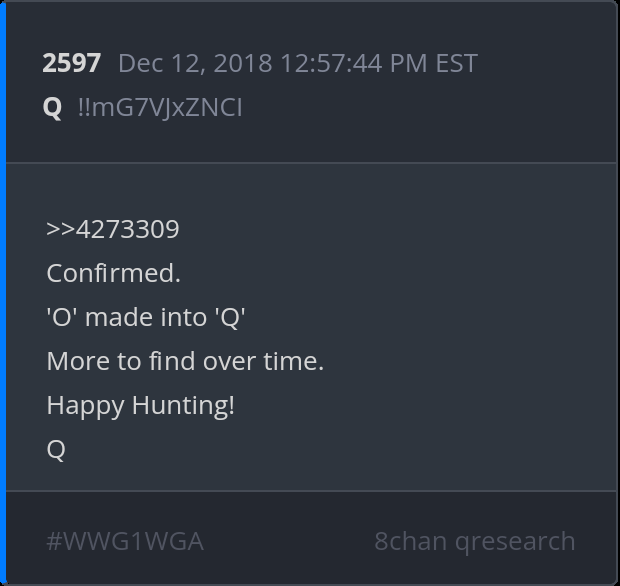
Task: Select the bold author name Q in header
Action: coord(52,107)
